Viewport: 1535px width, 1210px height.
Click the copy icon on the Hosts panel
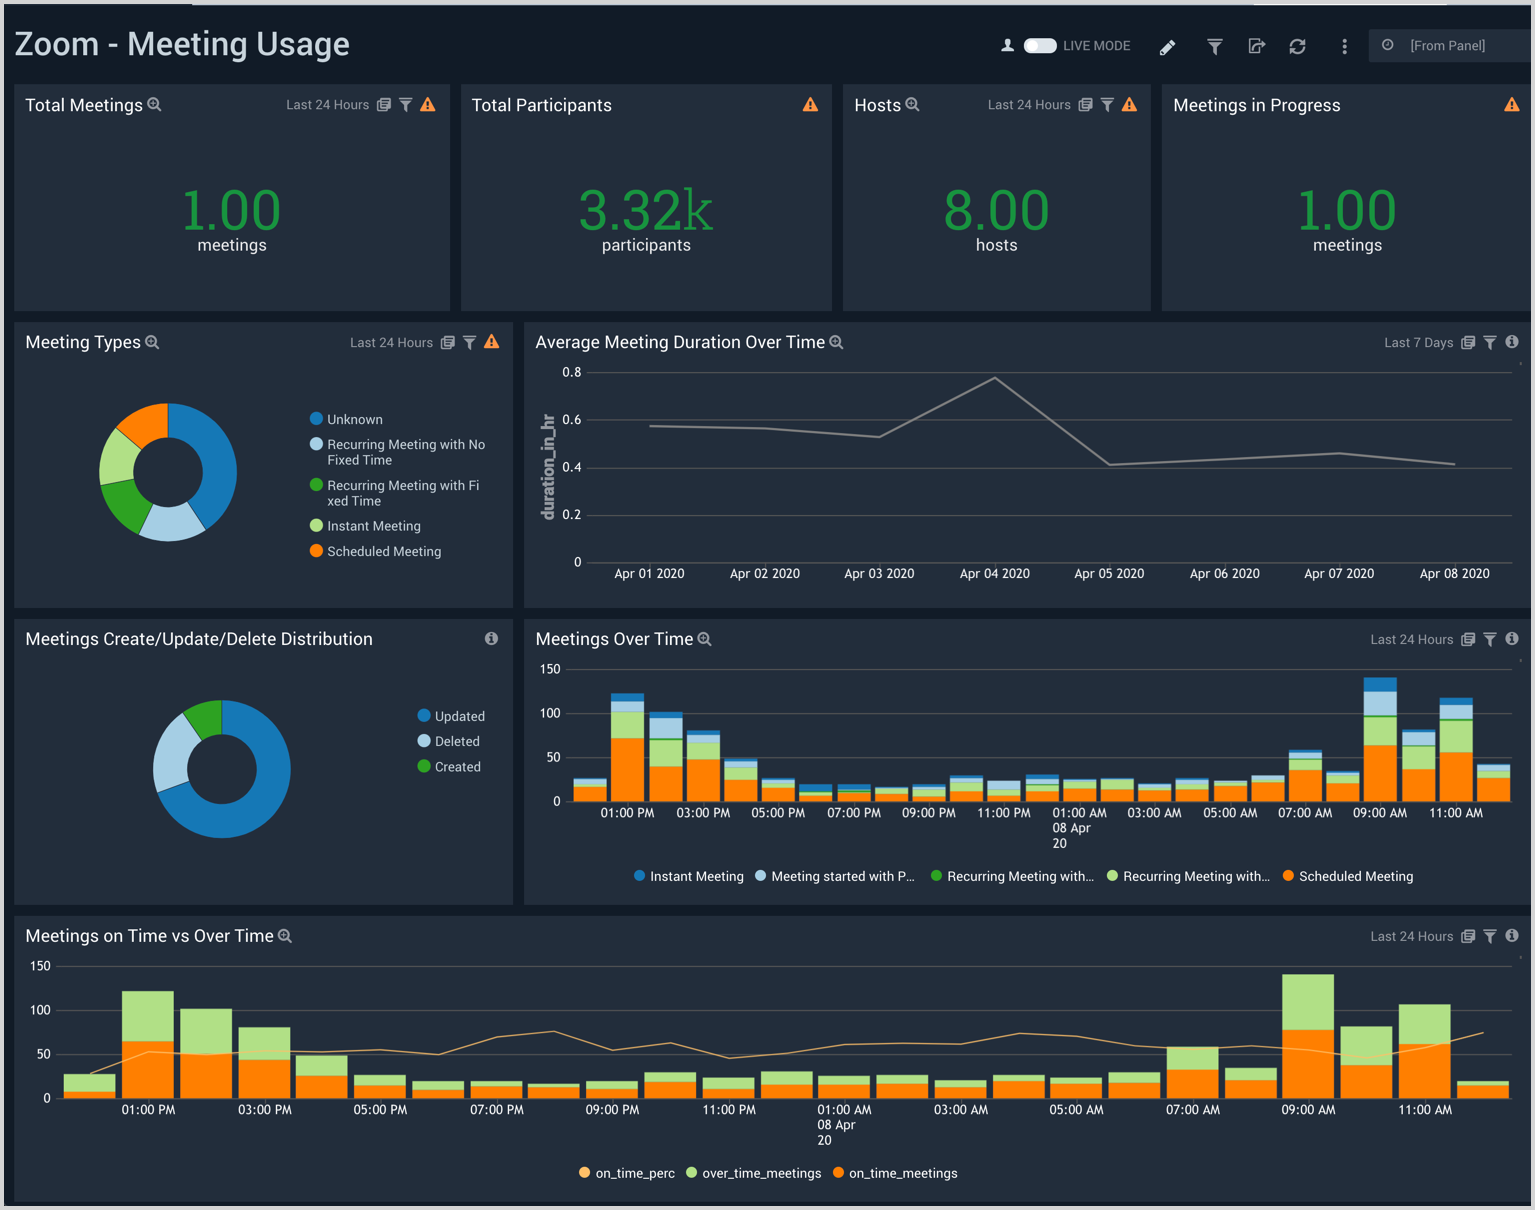pyautogui.click(x=1085, y=104)
